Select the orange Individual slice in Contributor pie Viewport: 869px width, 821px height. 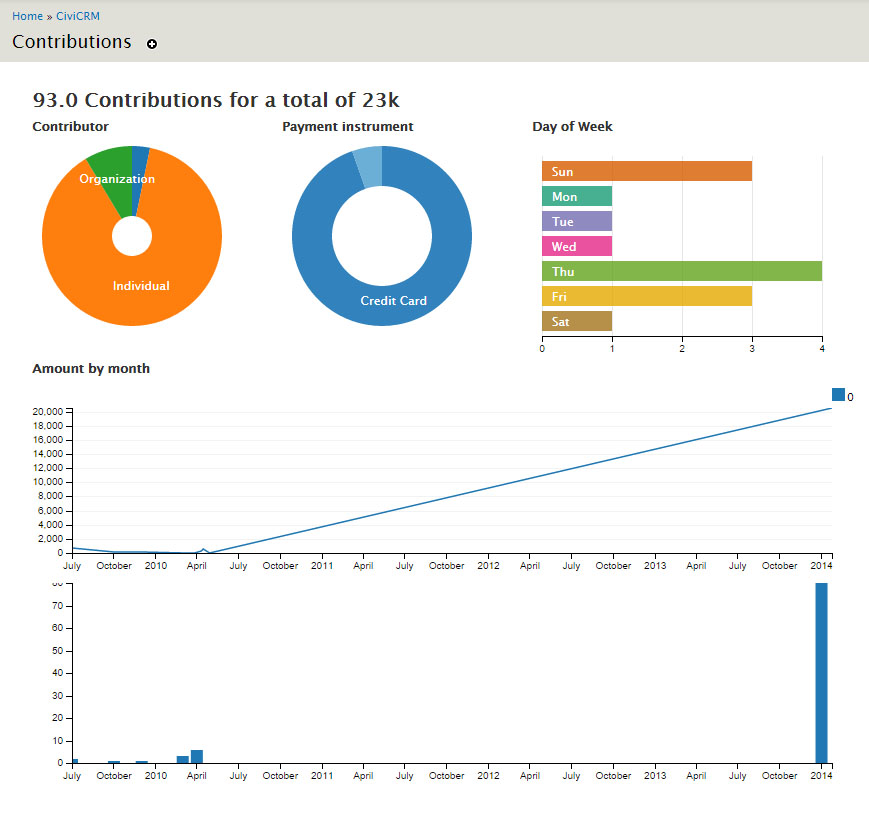pyautogui.click(x=140, y=285)
